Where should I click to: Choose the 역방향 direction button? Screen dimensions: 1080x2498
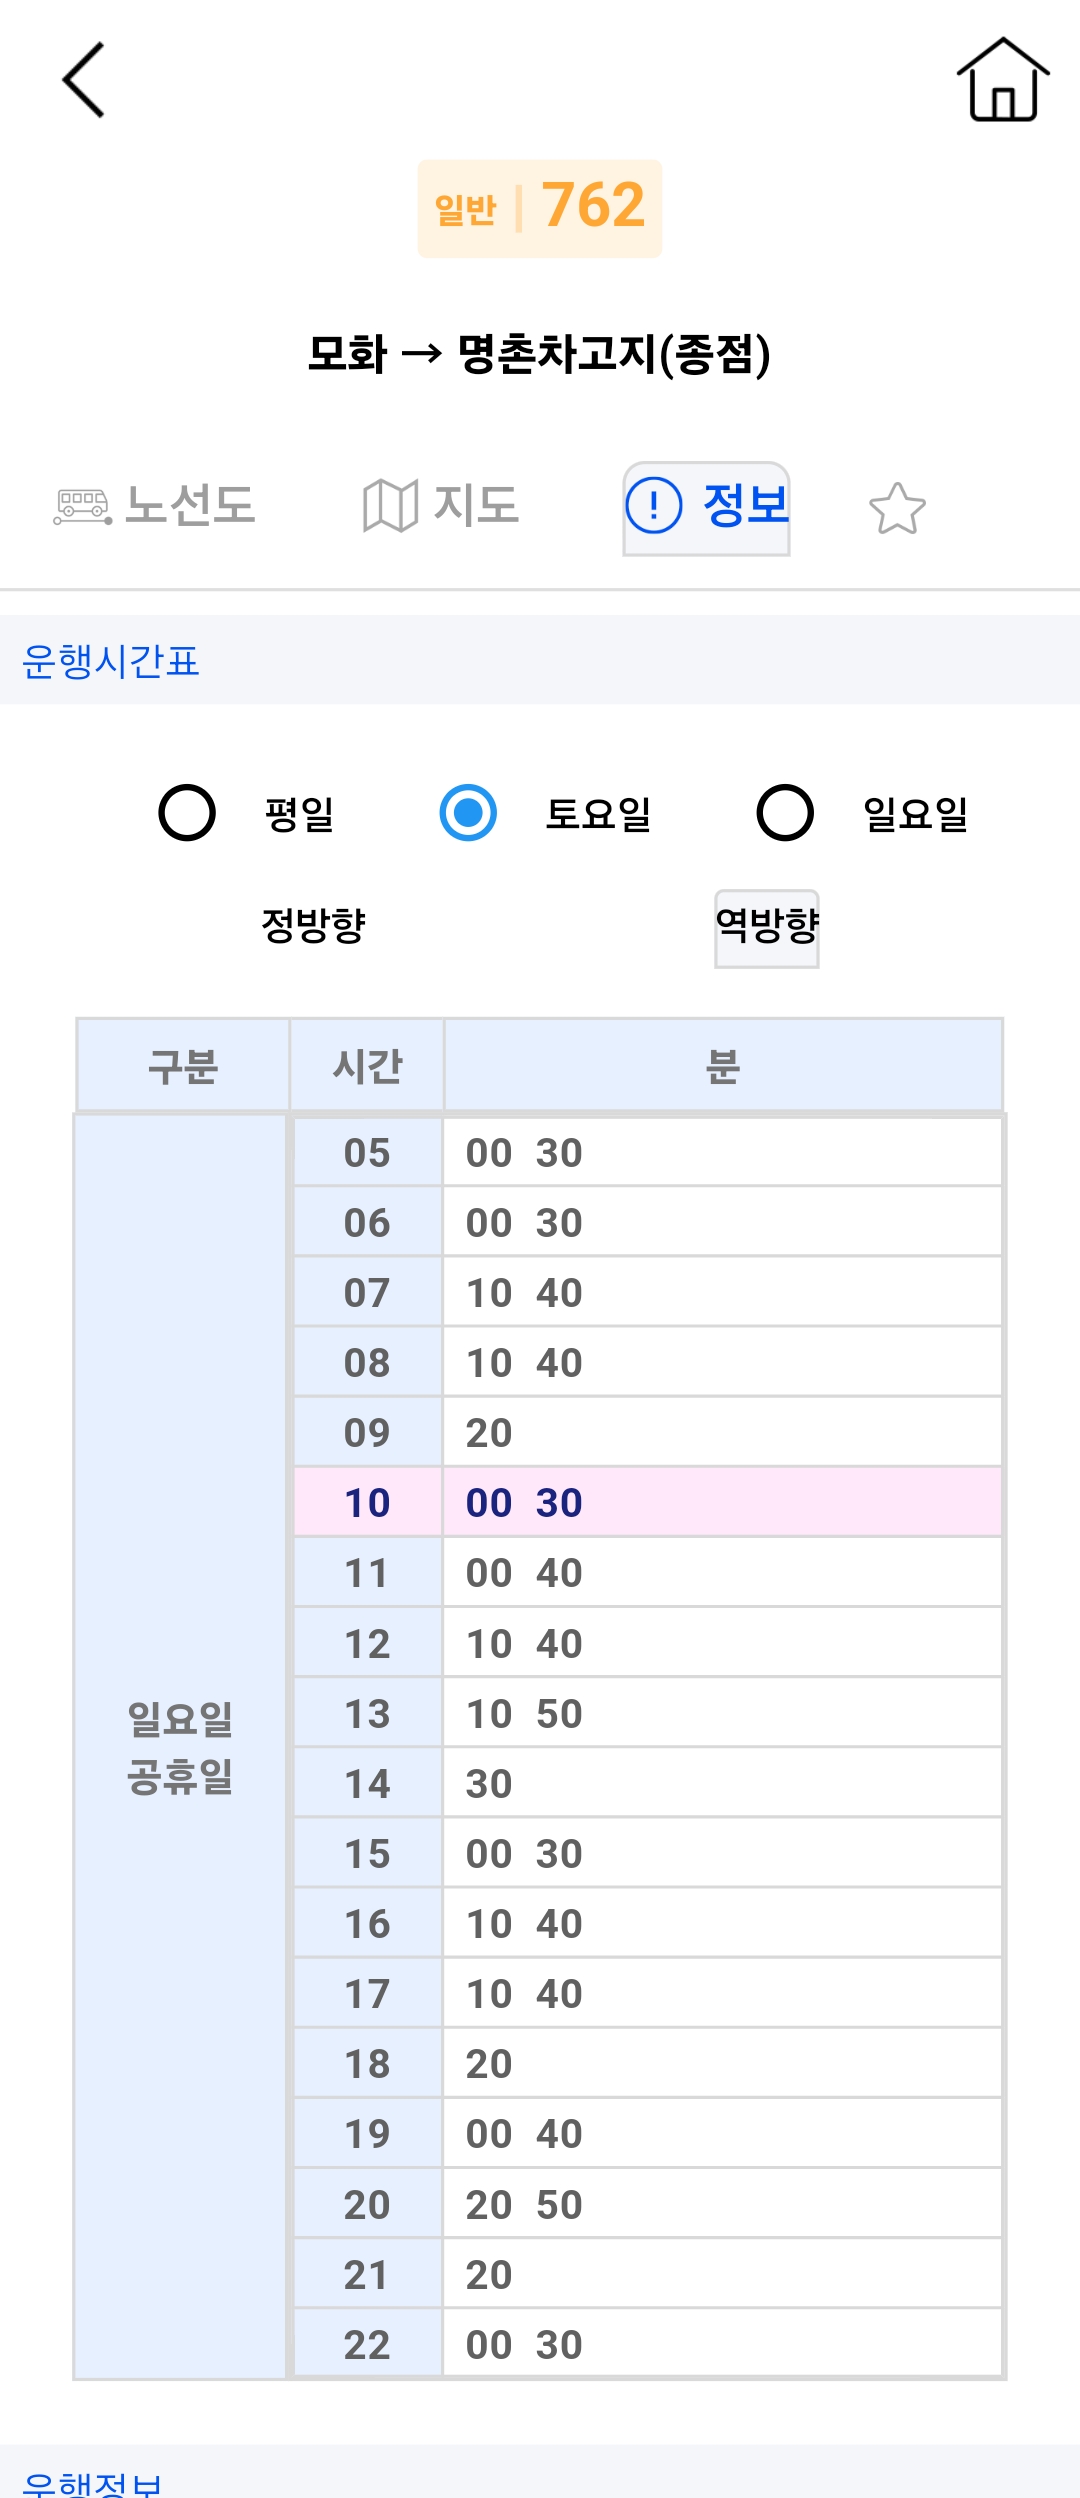tap(767, 928)
